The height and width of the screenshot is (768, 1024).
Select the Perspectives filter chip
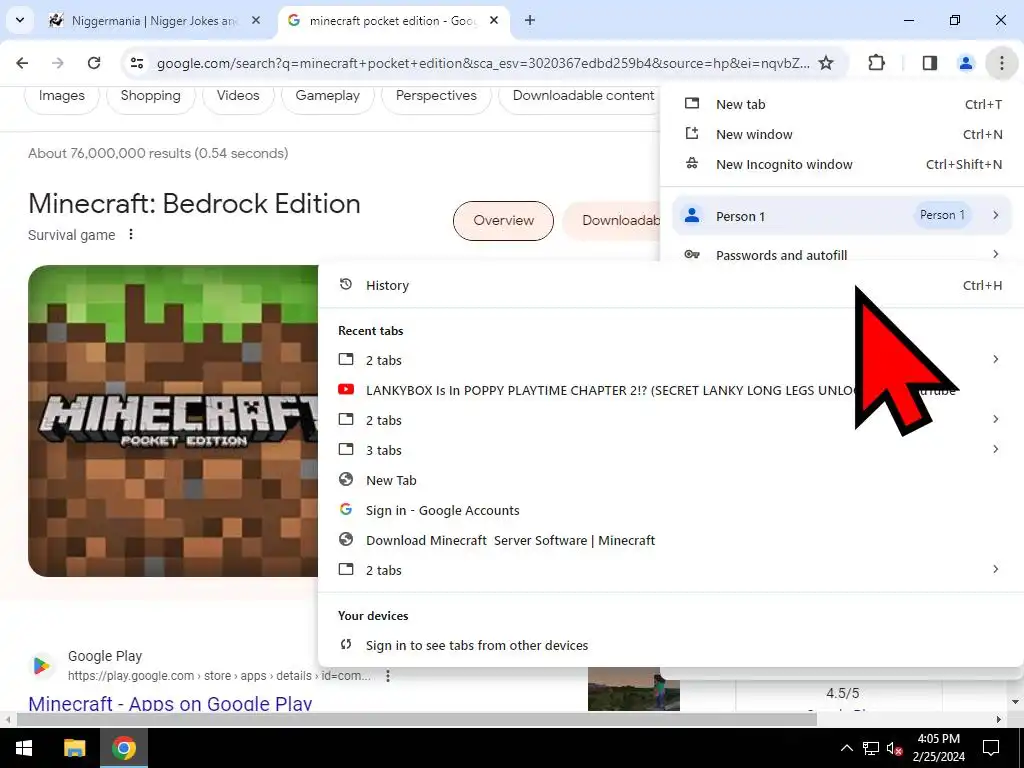tap(436, 96)
